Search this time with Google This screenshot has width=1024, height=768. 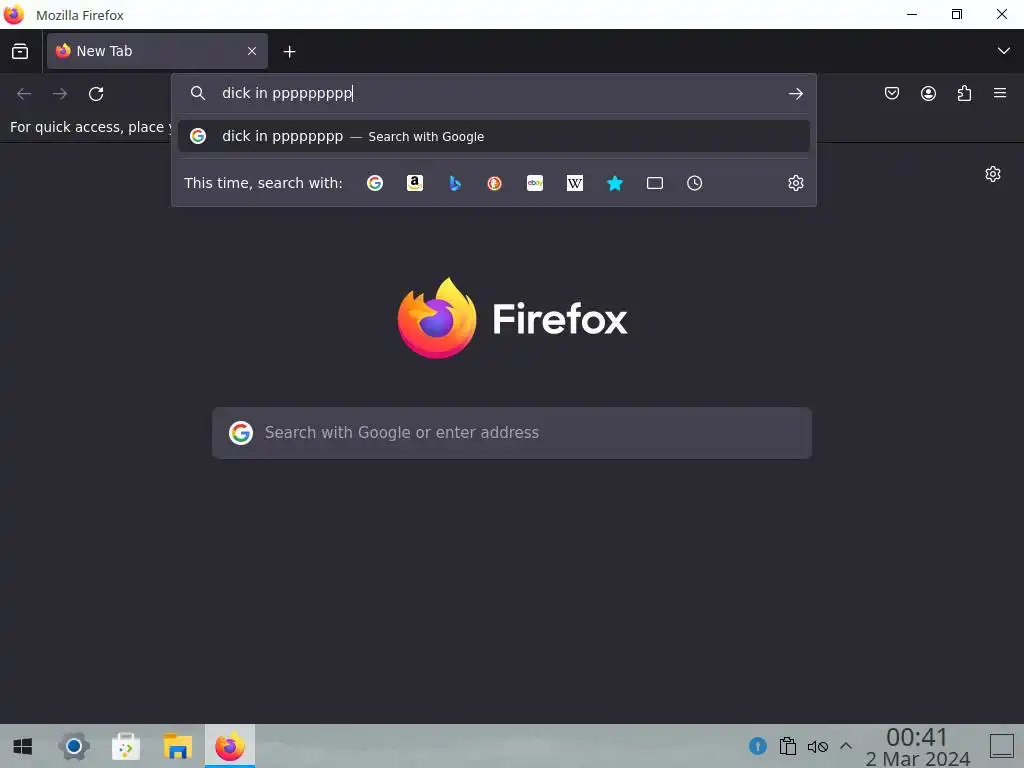click(375, 184)
